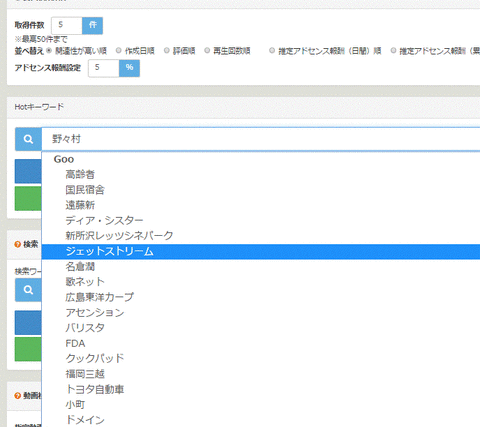Choose 広島東洋カープ from the list
The height and width of the screenshot is (427, 480).
(261, 297)
